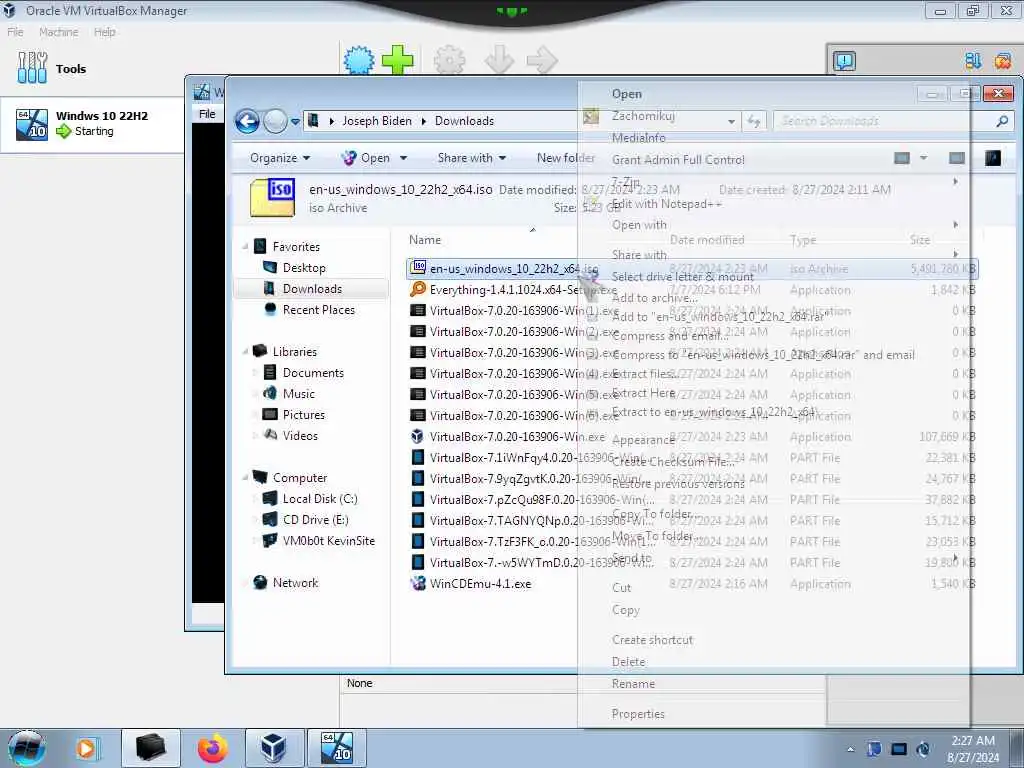Click the Start right-arrow icon in VirtualBox toolbar
The image size is (1024, 768).
[542, 60]
